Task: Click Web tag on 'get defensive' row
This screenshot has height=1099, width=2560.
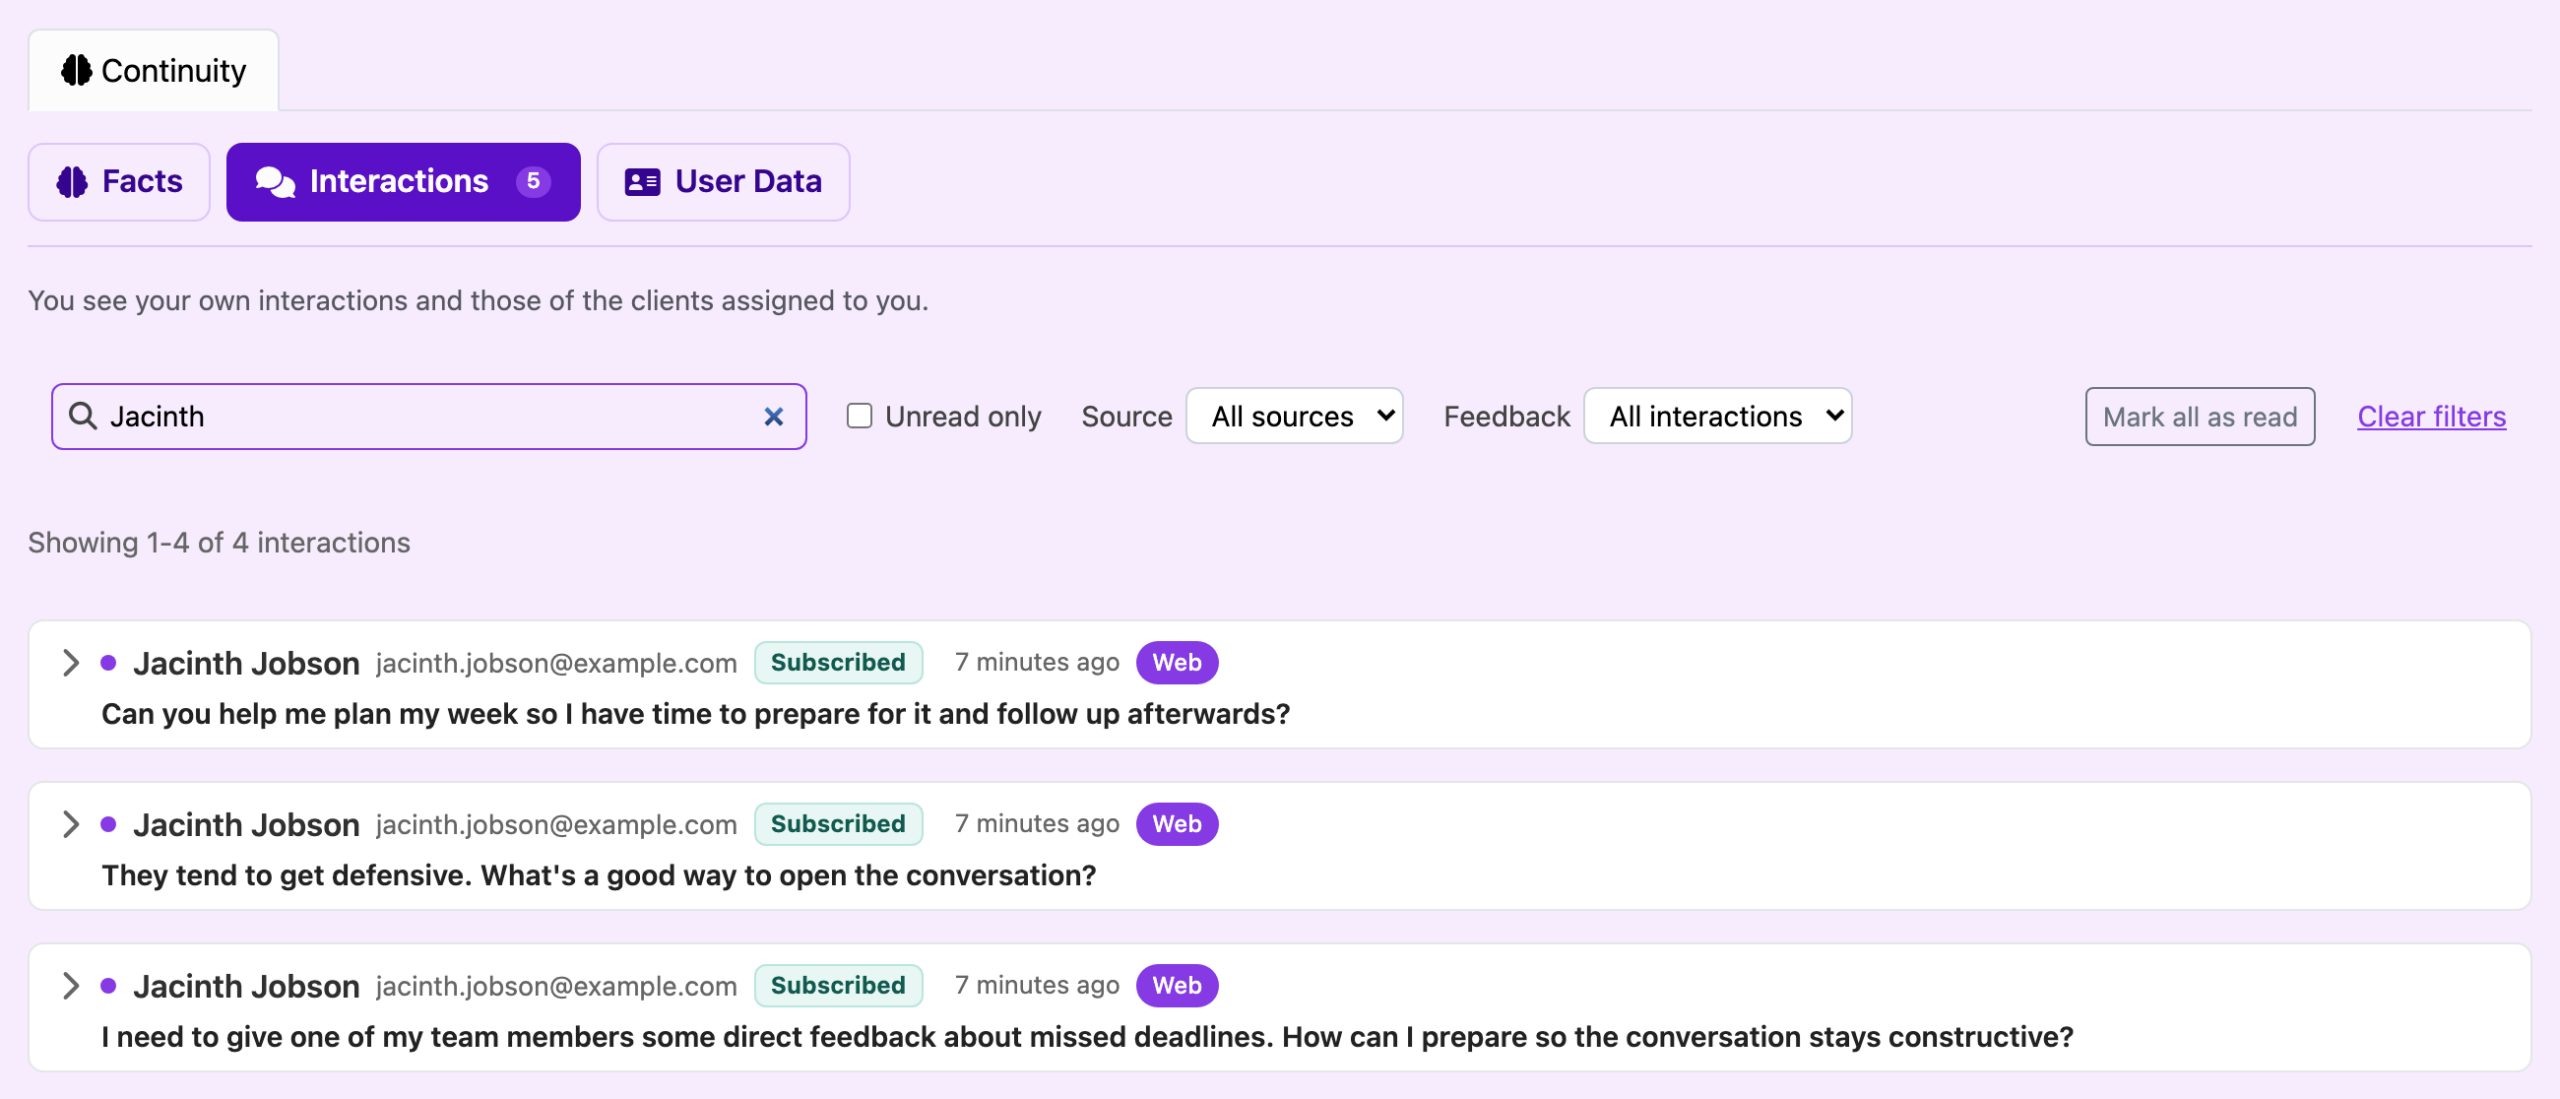Action: click(x=1176, y=824)
